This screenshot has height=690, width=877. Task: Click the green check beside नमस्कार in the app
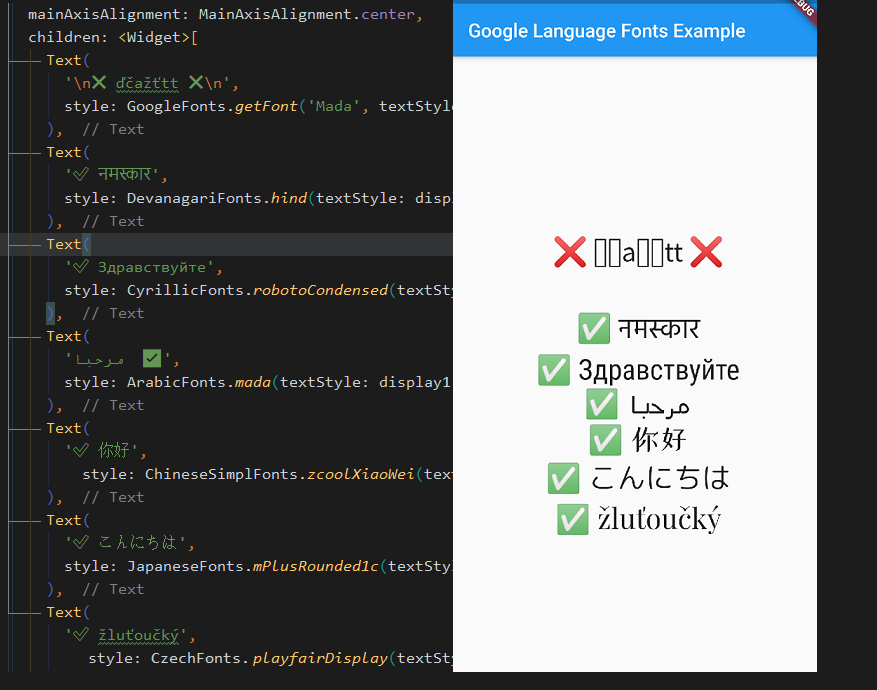click(593, 328)
